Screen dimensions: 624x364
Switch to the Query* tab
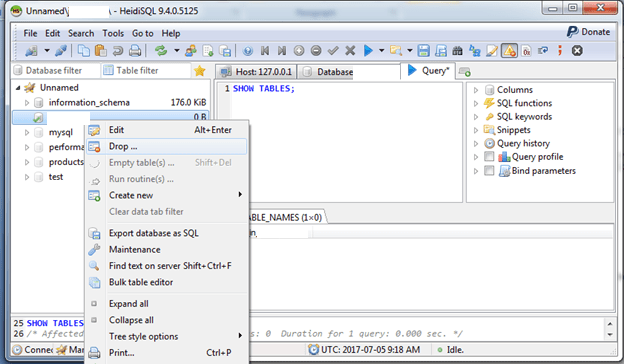(428, 71)
